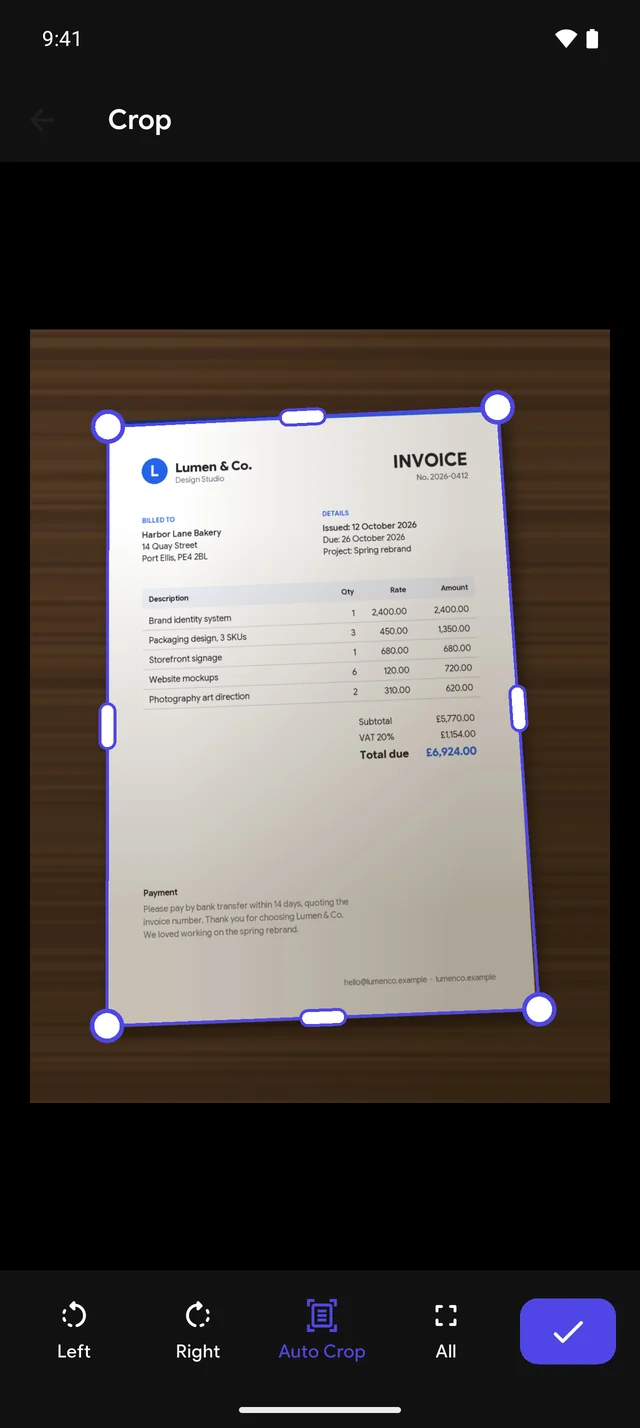This screenshot has height=1428, width=640.
Task: Rotate the scan left
Action: (74, 1331)
